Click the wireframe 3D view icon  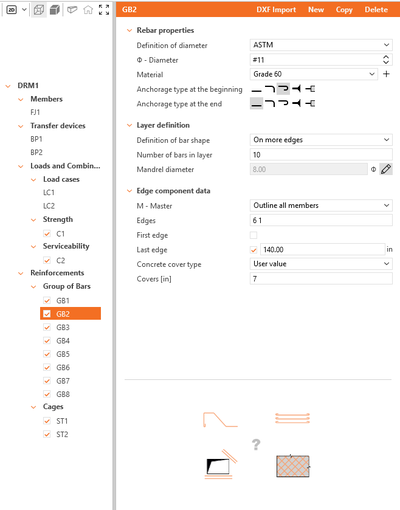click(39, 10)
